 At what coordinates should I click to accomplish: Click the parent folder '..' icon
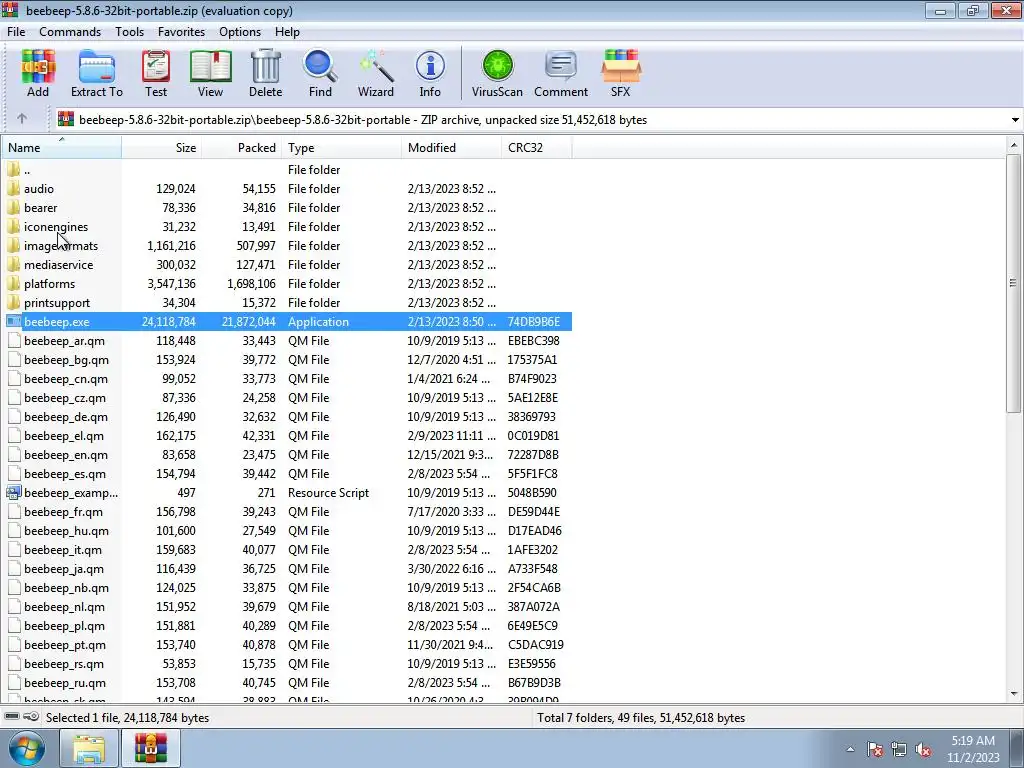click(14, 170)
